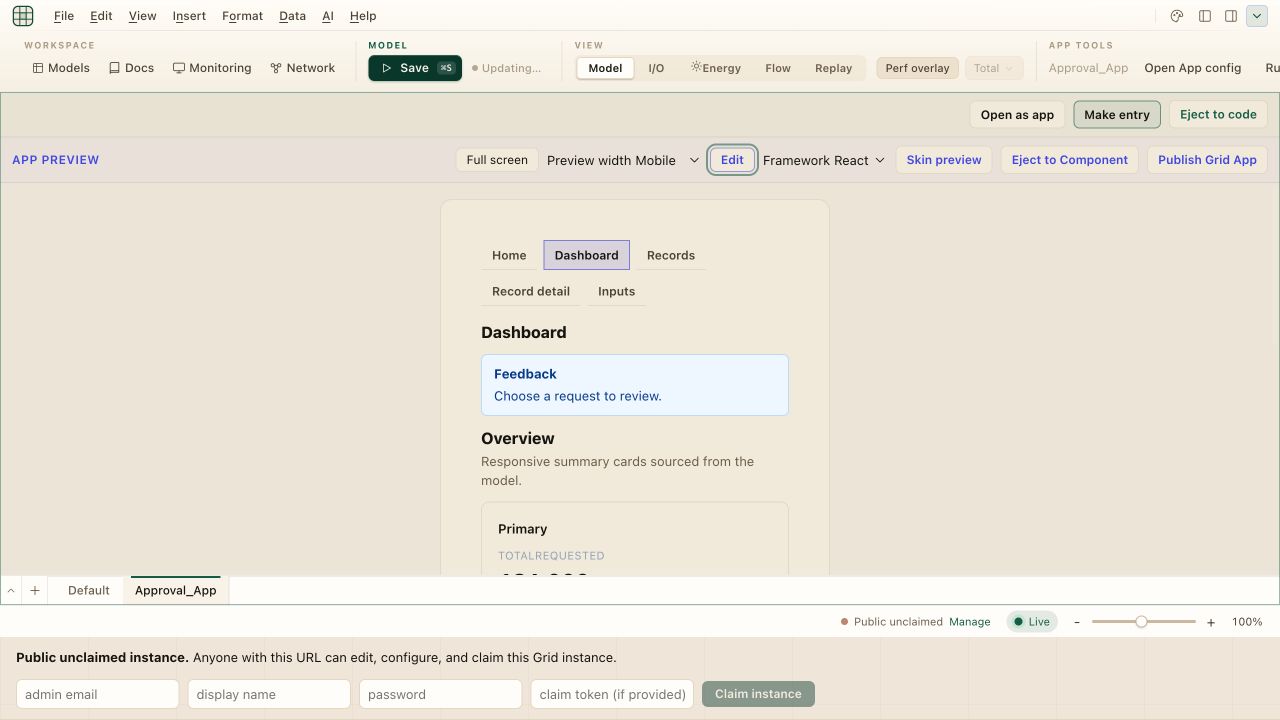Select the Home tab in preview
Viewport: 1280px width, 720px height.
pyautogui.click(x=509, y=255)
